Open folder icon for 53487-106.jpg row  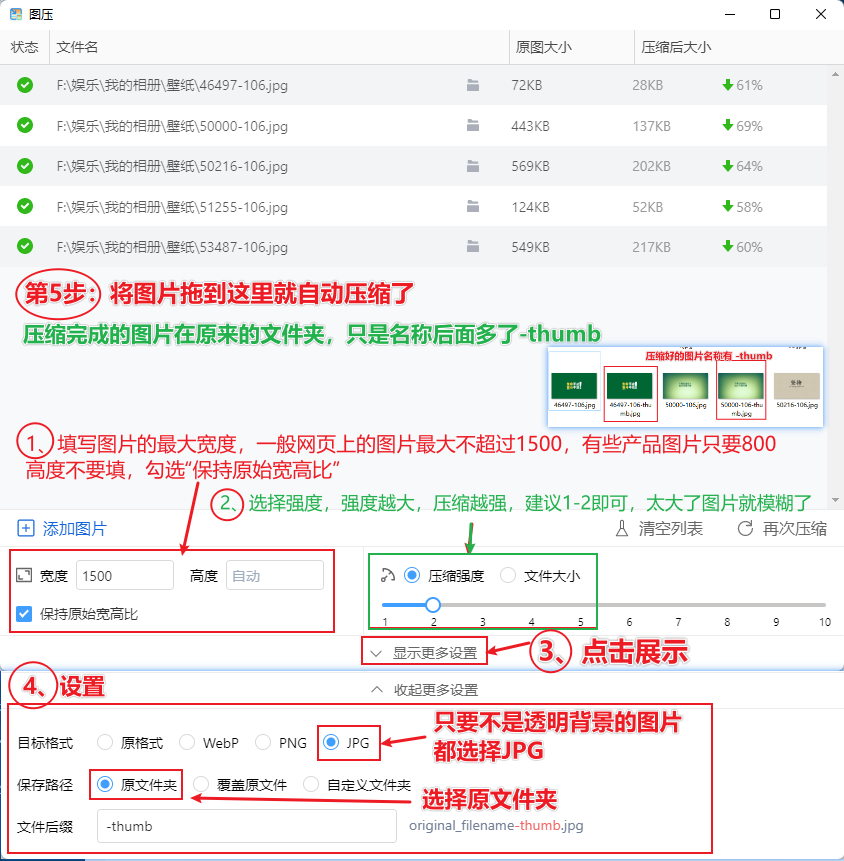pyautogui.click(x=473, y=247)
